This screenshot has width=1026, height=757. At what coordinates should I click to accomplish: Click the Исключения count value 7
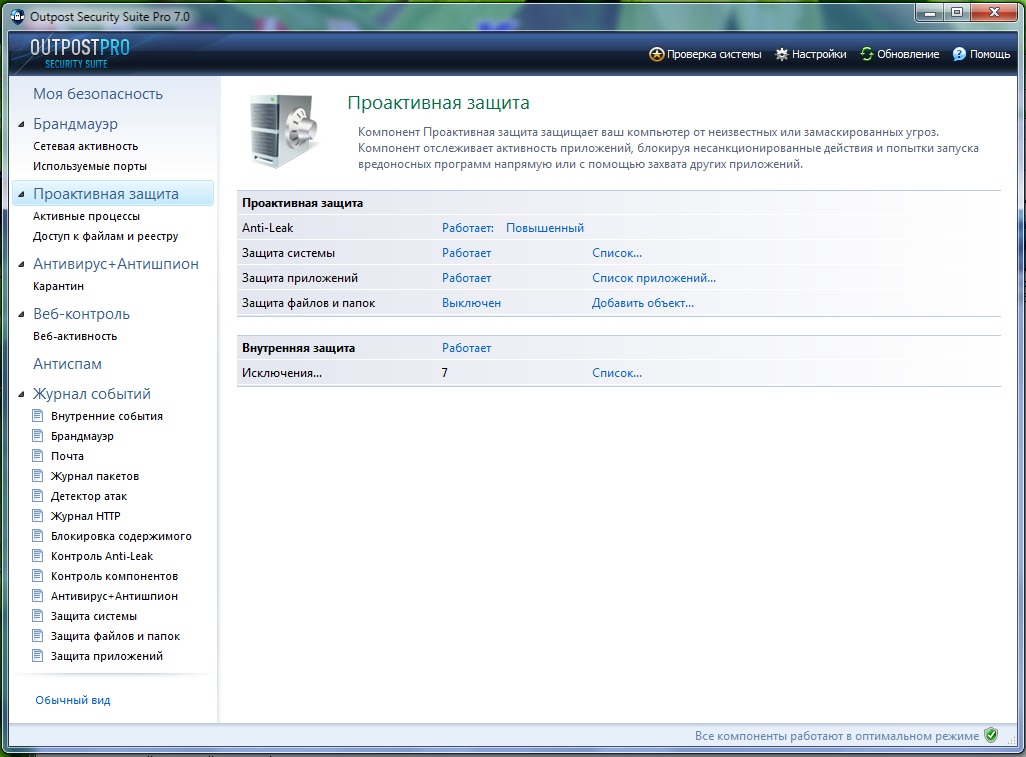[445, 373]
